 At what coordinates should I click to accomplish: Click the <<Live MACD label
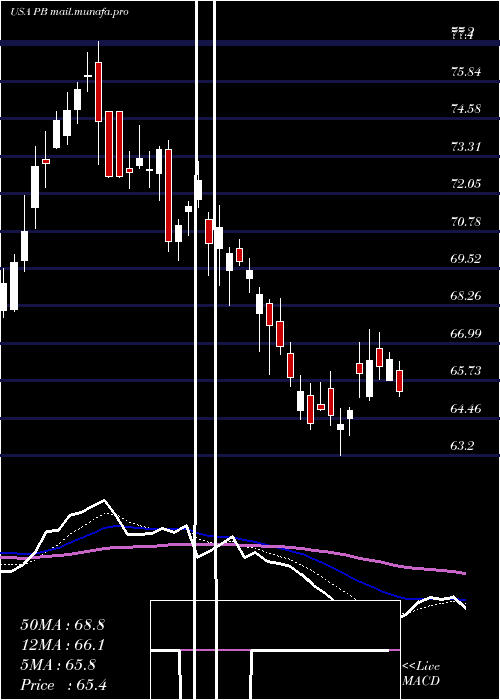click(421, 674)
